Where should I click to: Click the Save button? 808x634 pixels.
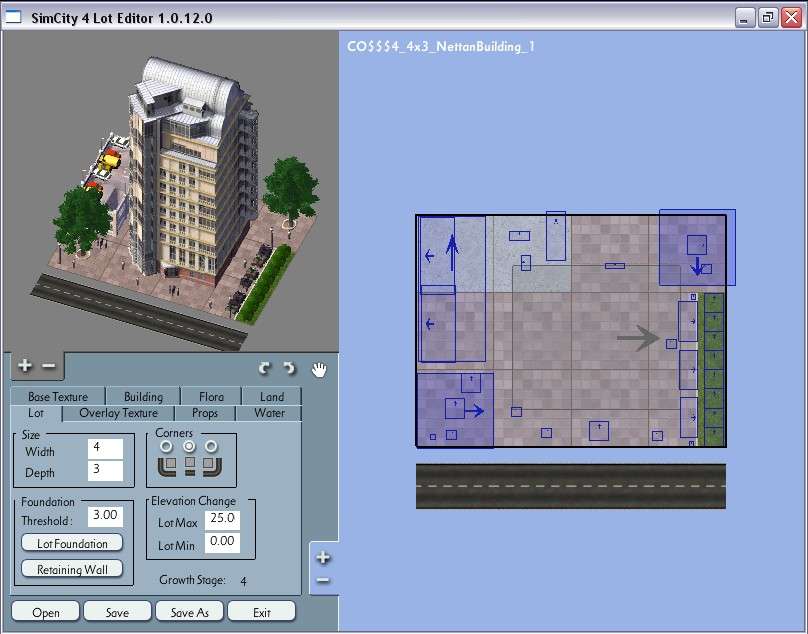[x=117, y=612]
